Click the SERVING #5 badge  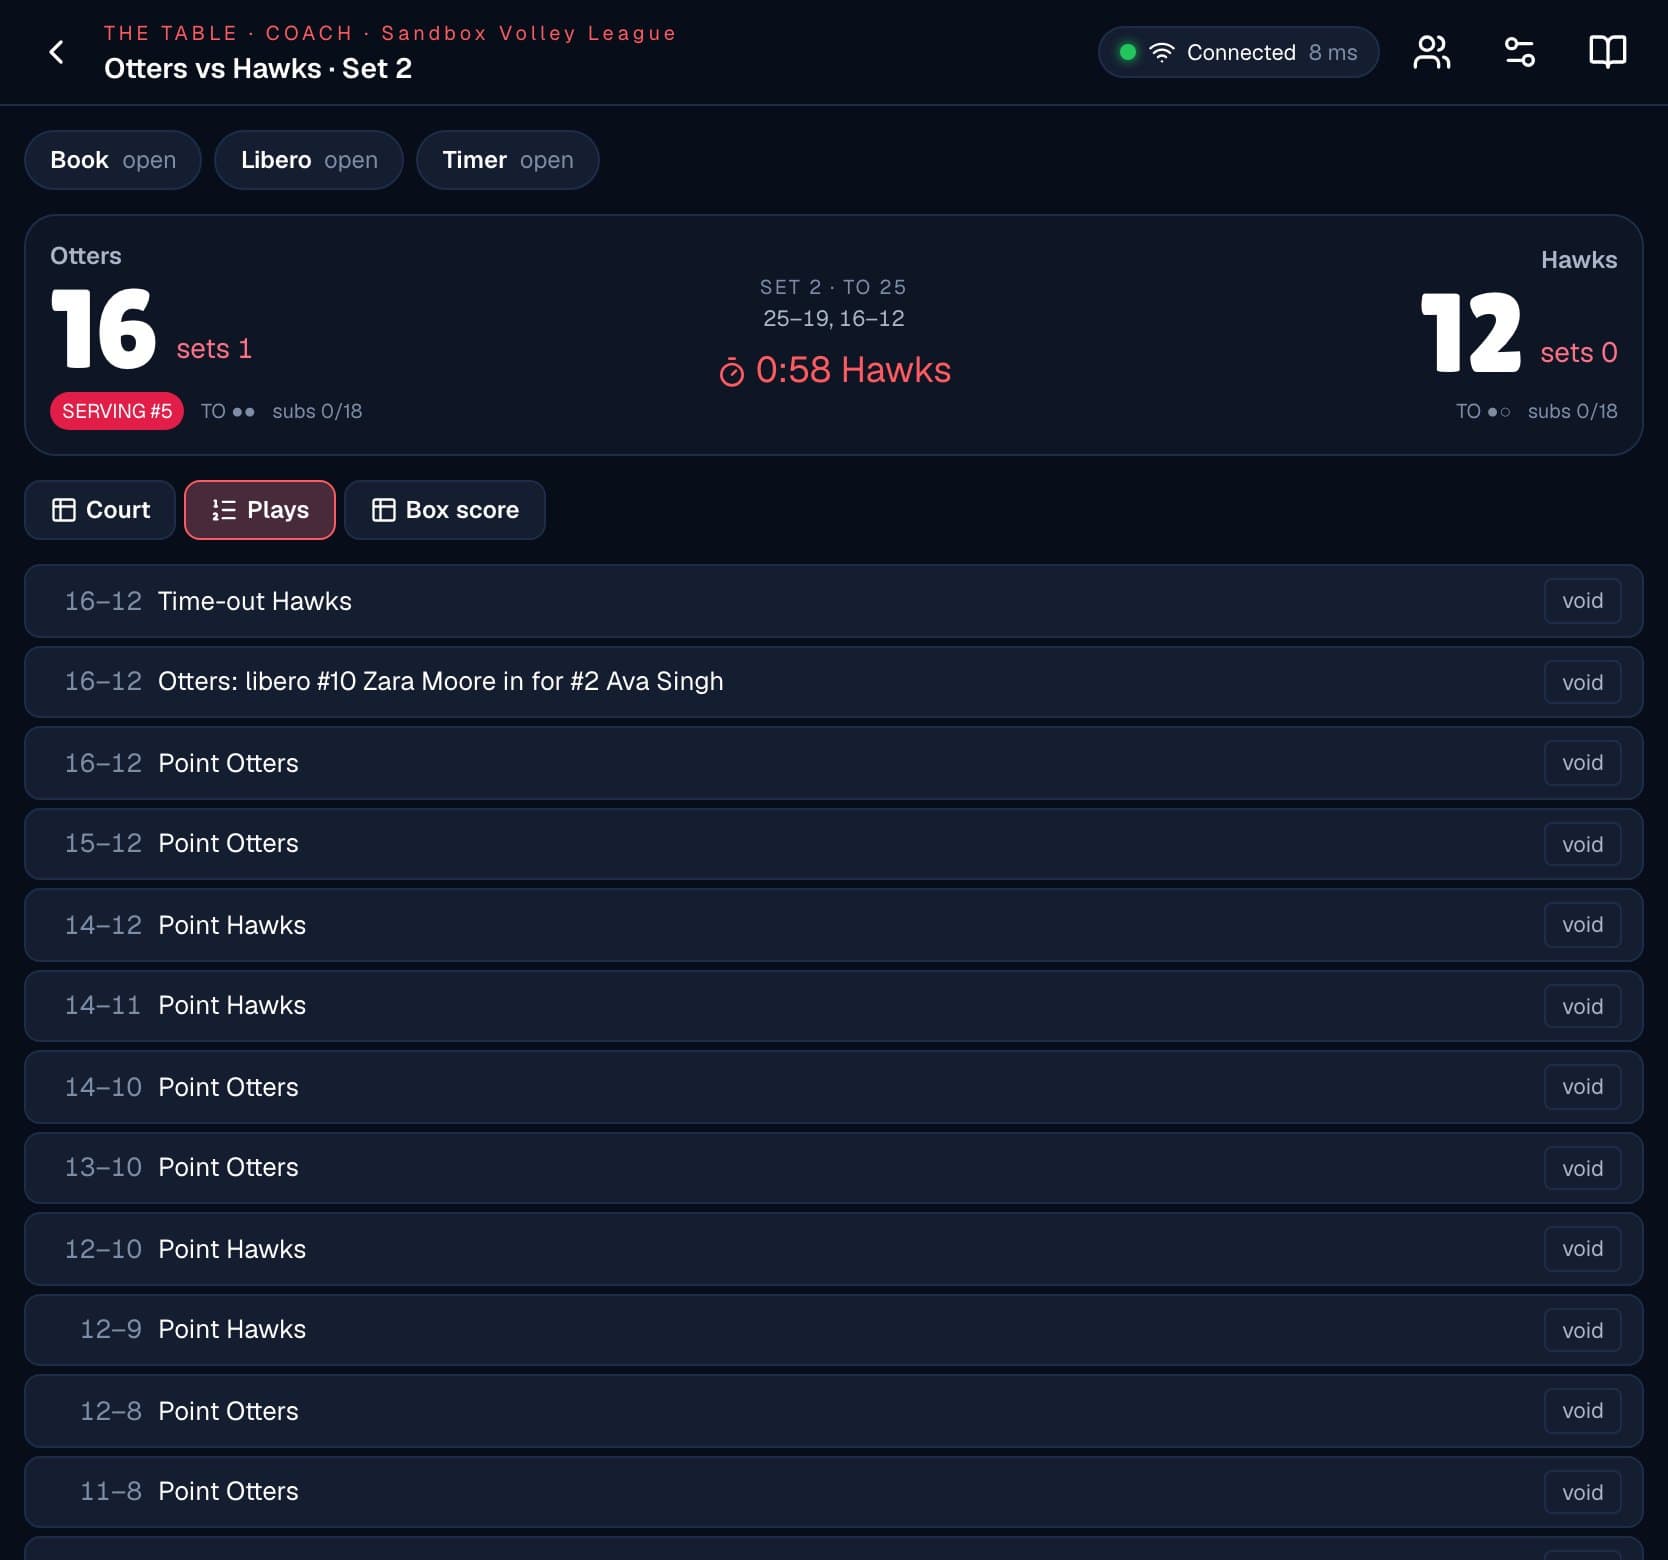tap(117, 411)
